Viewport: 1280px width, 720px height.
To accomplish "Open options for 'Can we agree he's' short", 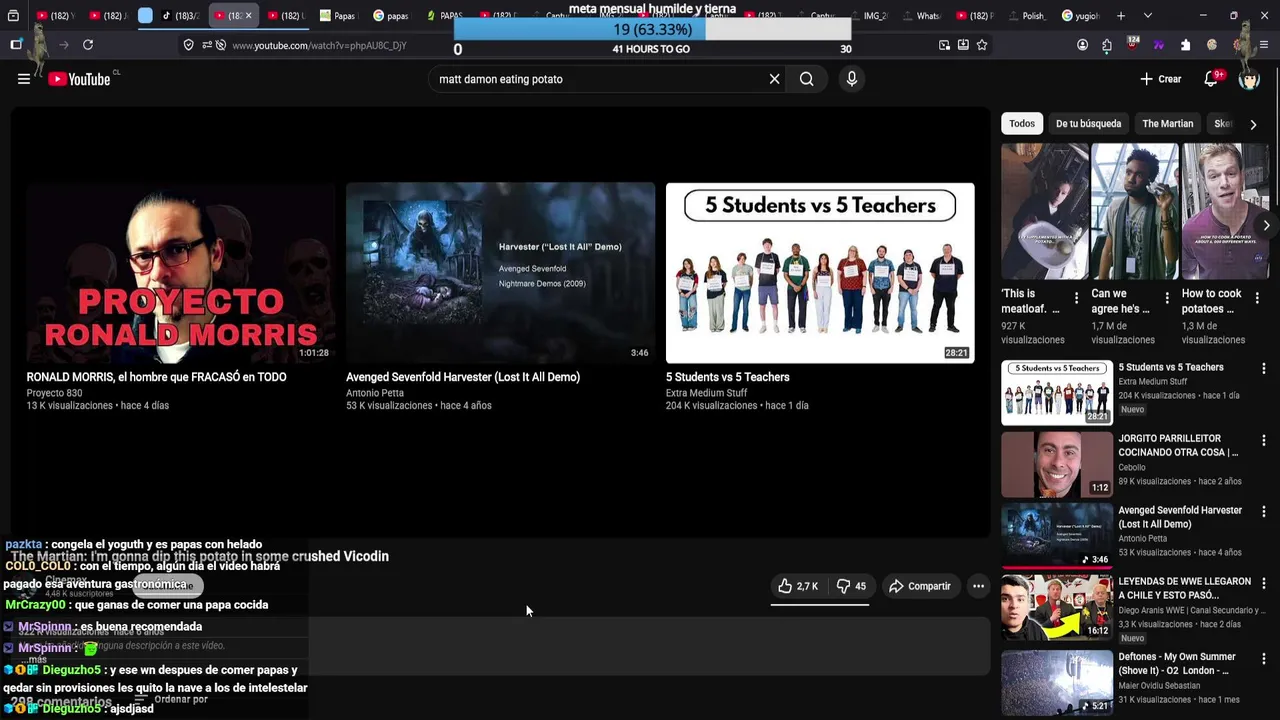I will 1166,298.
